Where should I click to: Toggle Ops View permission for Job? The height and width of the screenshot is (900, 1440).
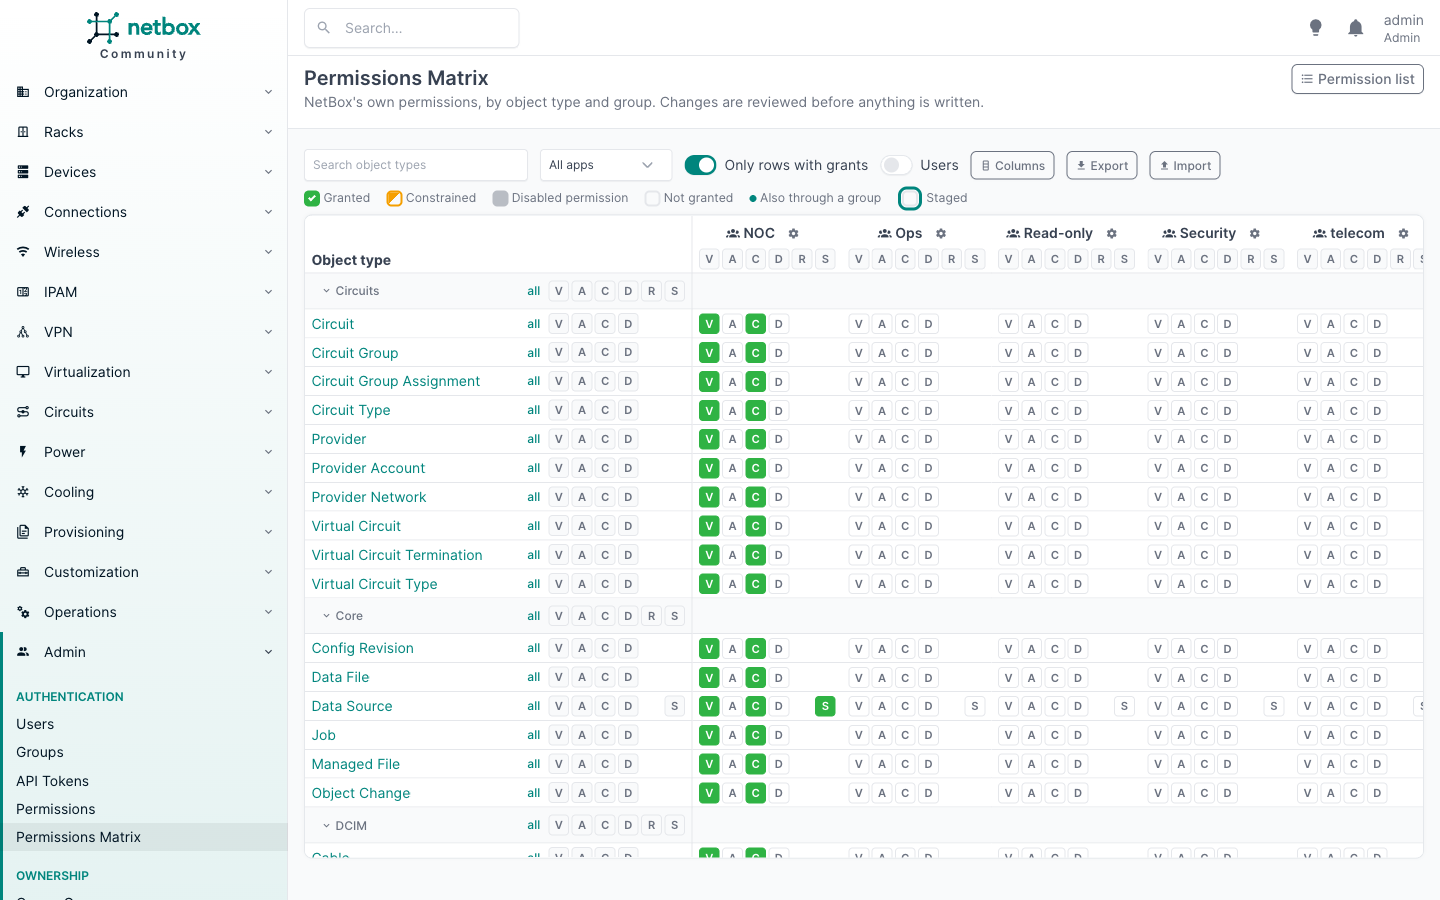(858, 735)
